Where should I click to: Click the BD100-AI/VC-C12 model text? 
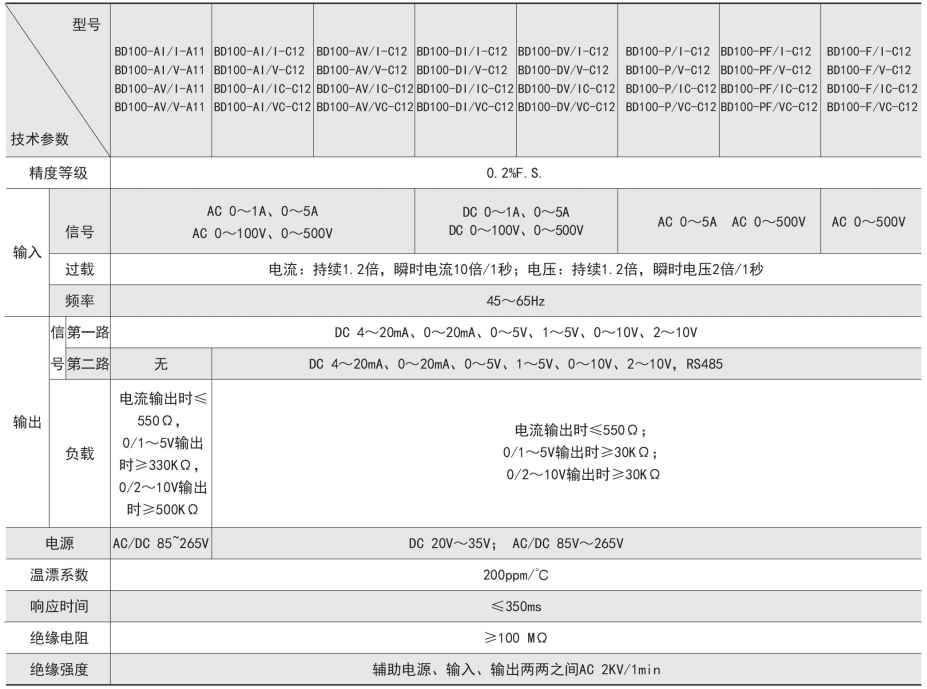262,107
